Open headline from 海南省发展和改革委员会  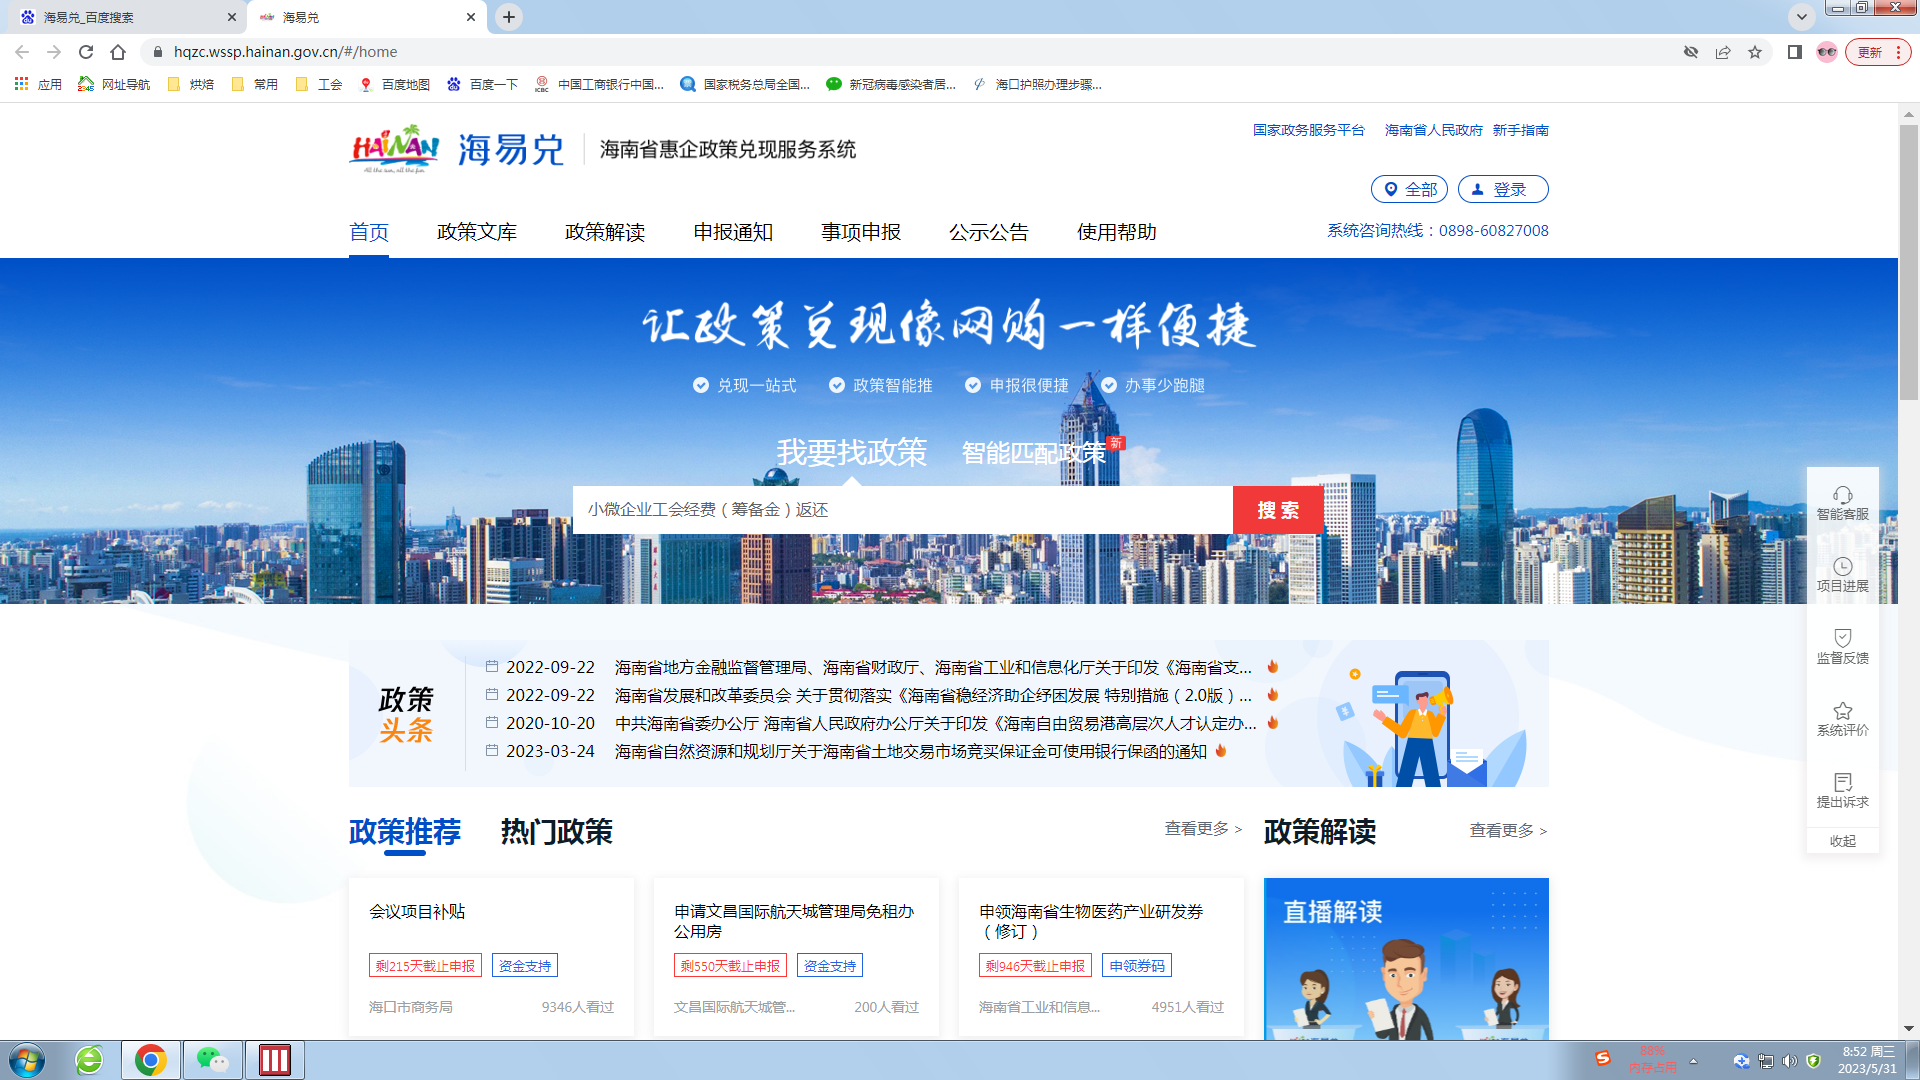pos(933,695)
